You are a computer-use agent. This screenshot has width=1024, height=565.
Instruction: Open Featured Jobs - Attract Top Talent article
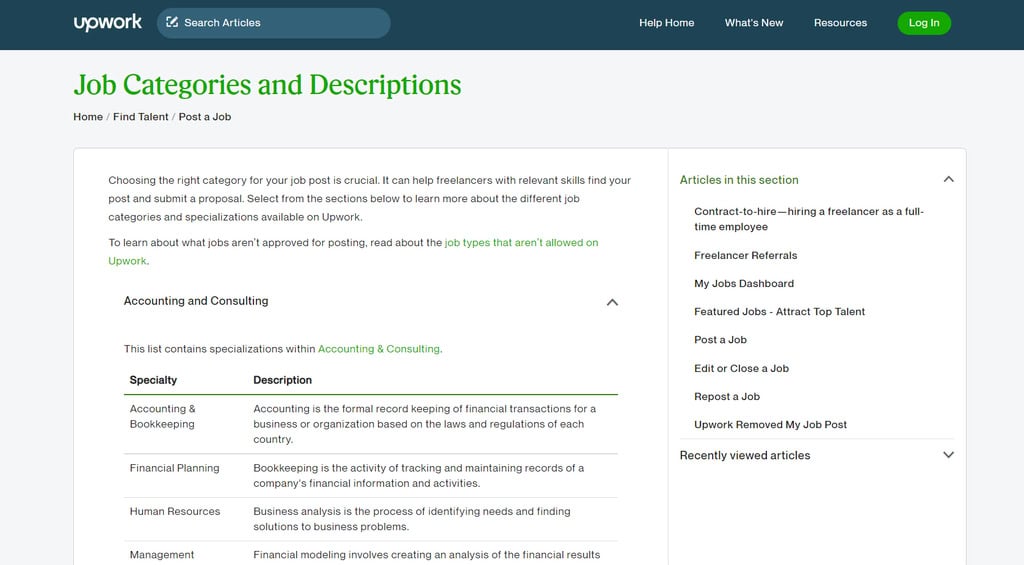coord(779,312)
